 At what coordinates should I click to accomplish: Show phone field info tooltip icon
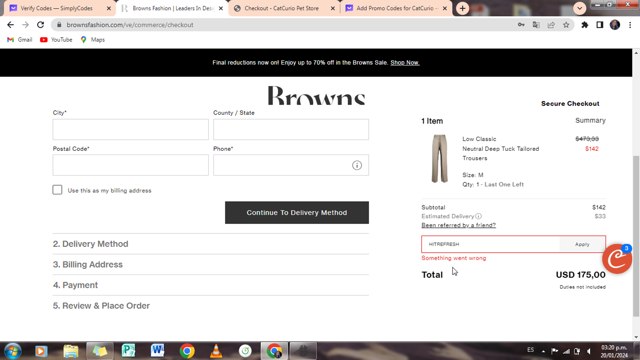[x=357, y=165]
